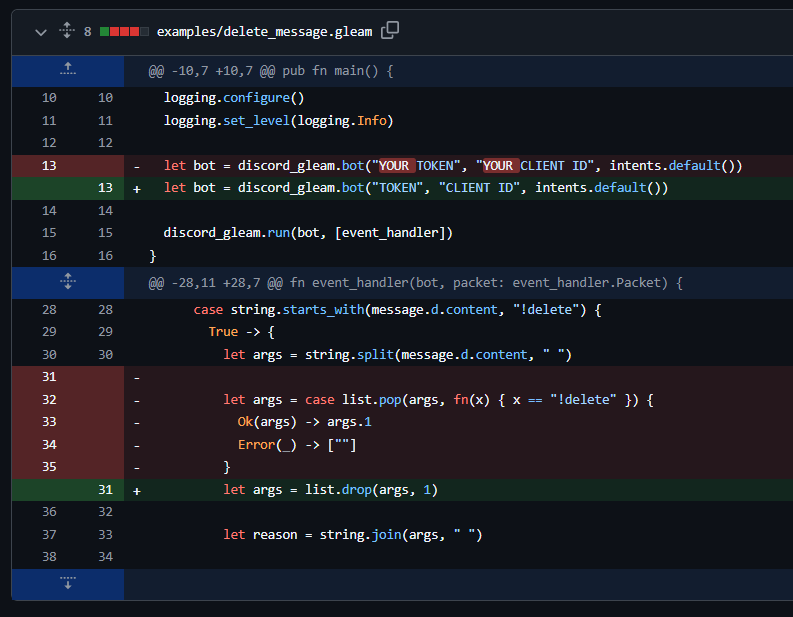Click new line number 31
Viewport: 793px width, 617px height.
pos(105,490)
